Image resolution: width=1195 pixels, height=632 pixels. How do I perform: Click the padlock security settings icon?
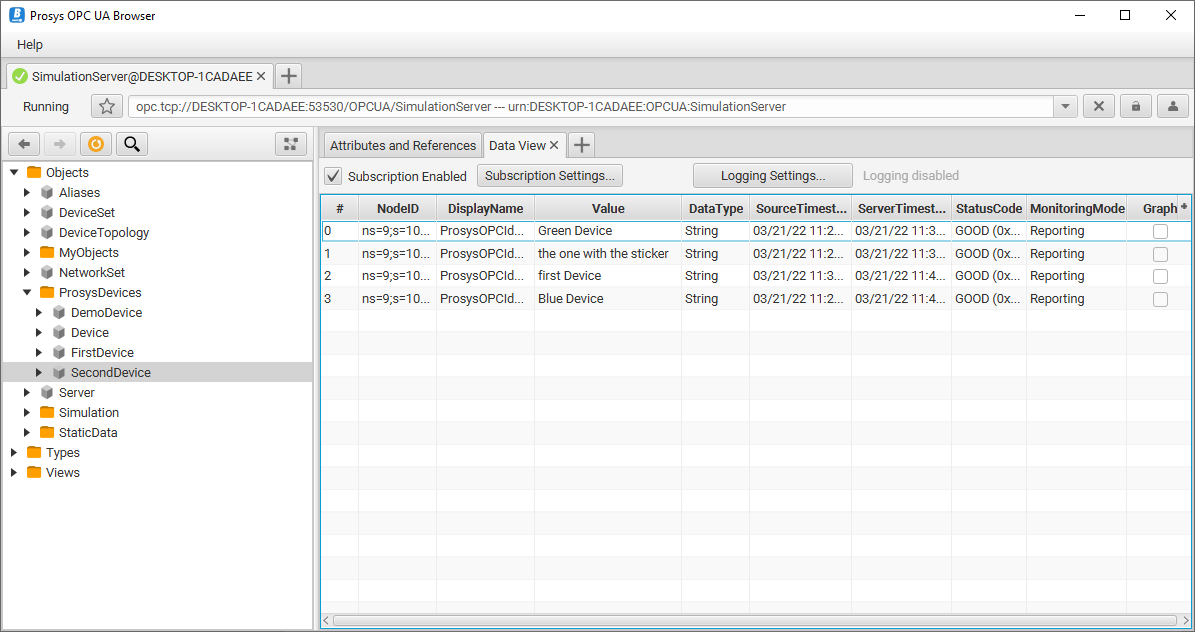click(1135, 107)
